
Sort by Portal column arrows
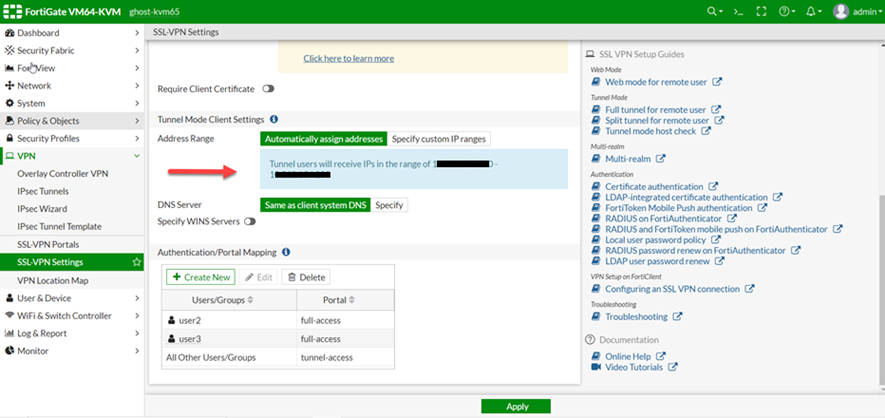coord(352,300)
